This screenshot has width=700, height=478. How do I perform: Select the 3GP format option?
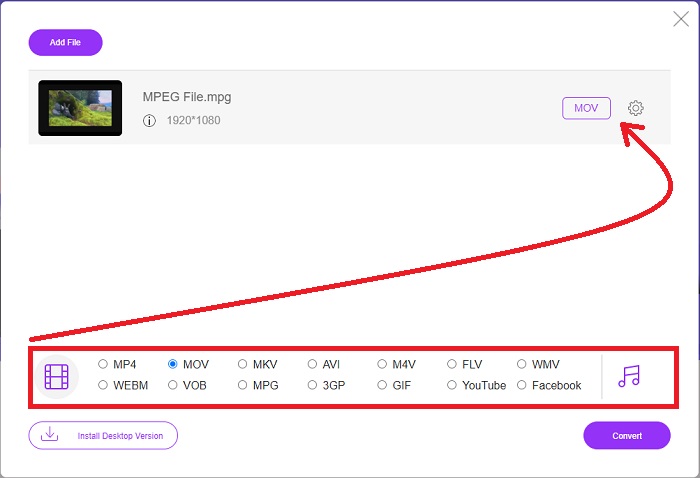tap(312, 385)
